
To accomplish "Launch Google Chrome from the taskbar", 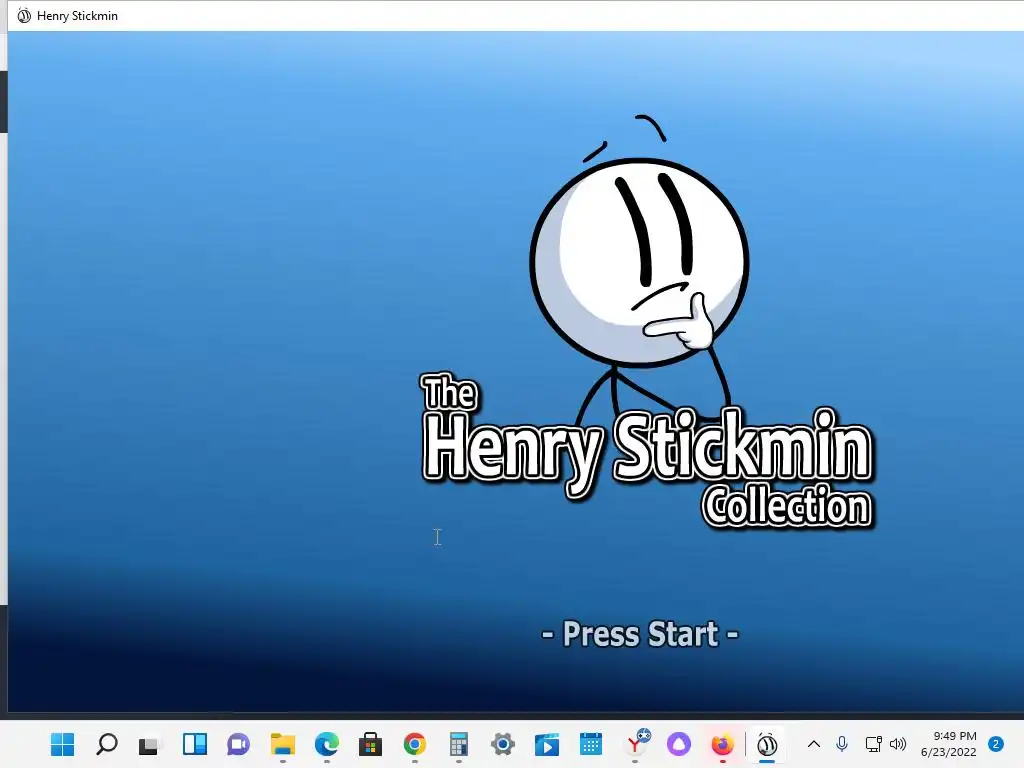I will pos(415,744).
